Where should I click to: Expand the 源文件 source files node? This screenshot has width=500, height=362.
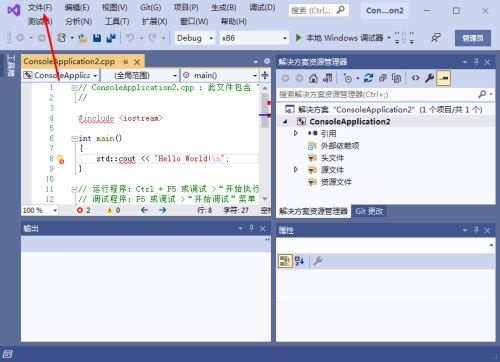click(x=295, y=170)
